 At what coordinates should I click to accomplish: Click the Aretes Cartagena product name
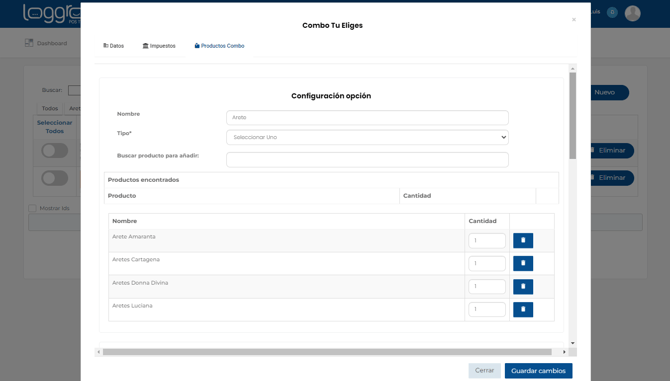136,260
